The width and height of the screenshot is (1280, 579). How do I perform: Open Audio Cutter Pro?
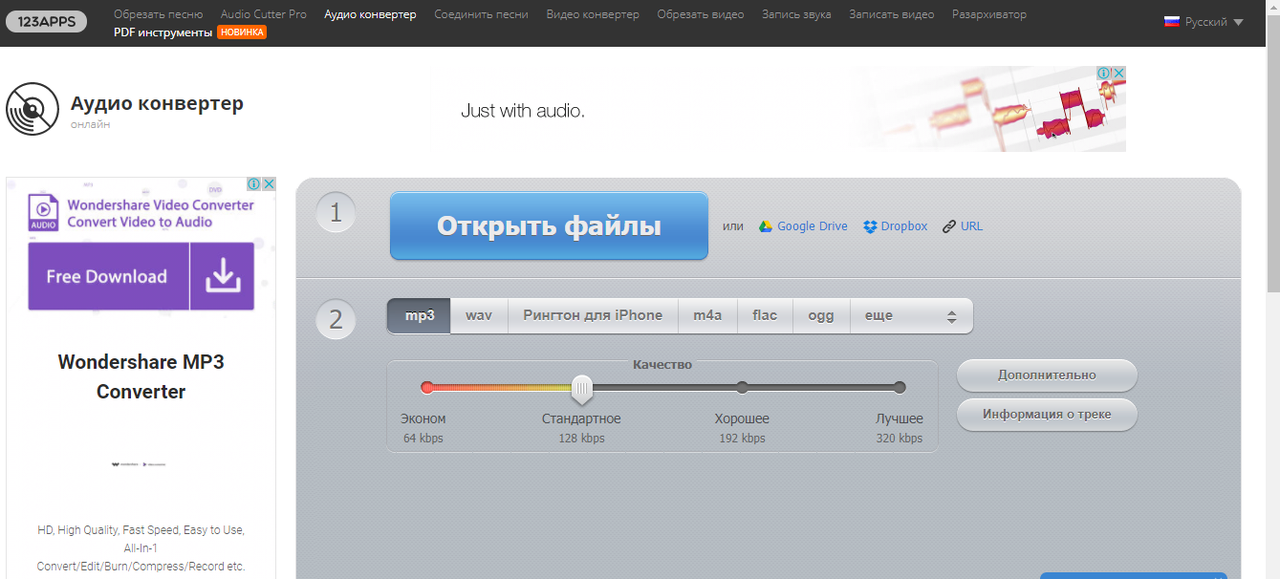click(x=264, y=14)
